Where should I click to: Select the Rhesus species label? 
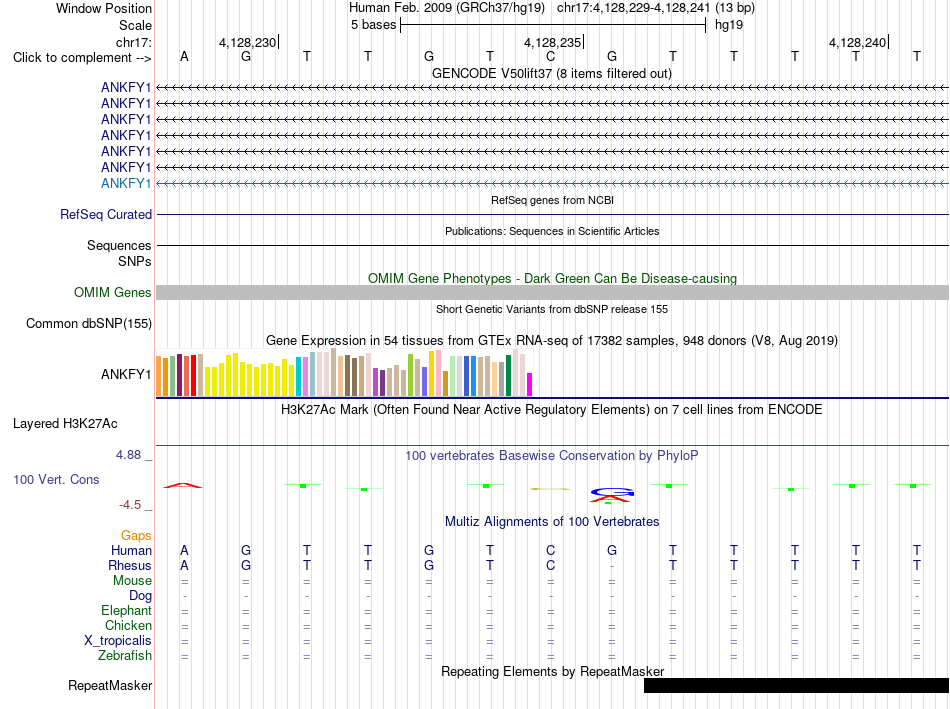pyautogui.click(x=130, y=565)
